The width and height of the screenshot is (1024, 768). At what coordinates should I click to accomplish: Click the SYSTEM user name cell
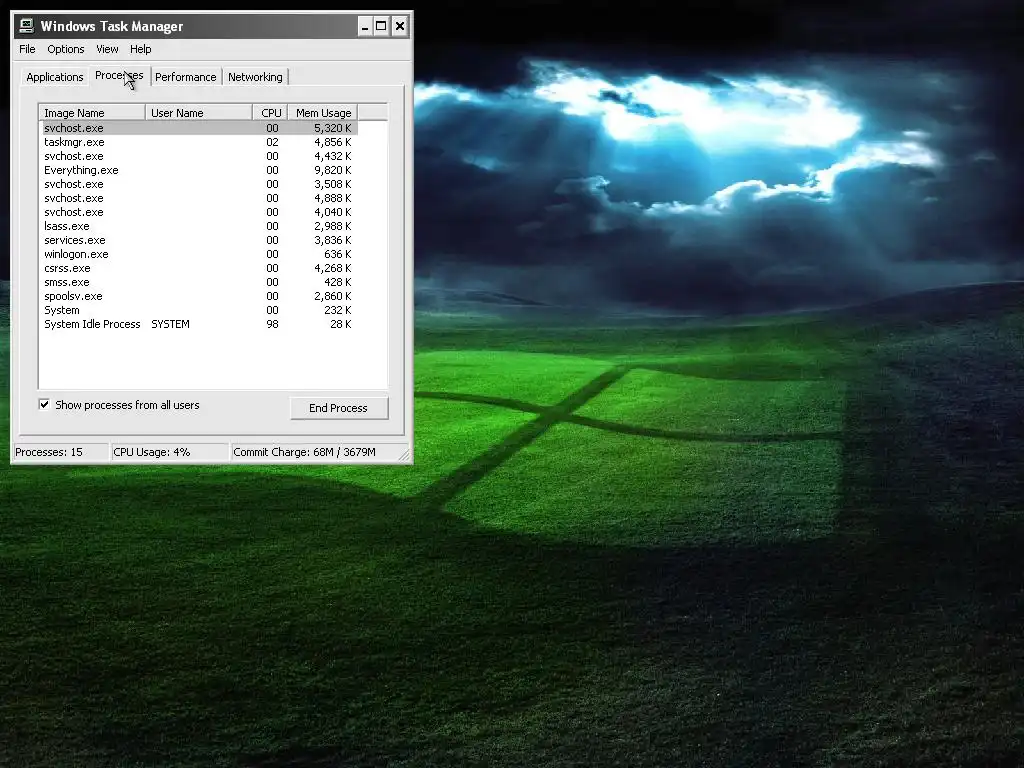pos(170,324)
